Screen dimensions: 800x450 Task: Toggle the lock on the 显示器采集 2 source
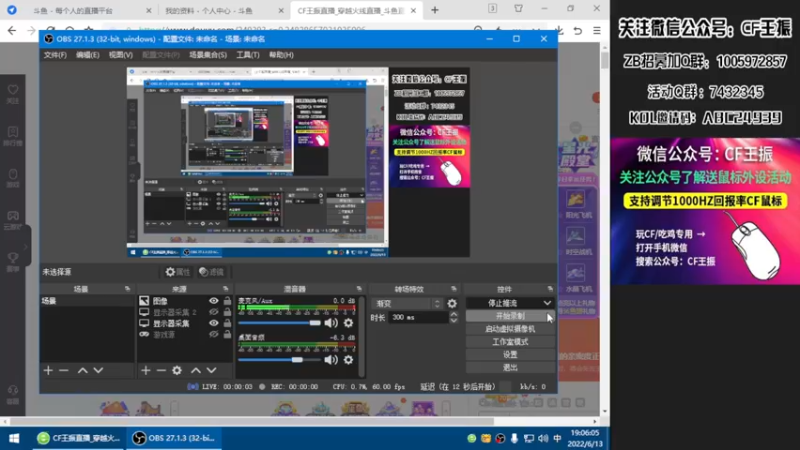coord(227,312)
